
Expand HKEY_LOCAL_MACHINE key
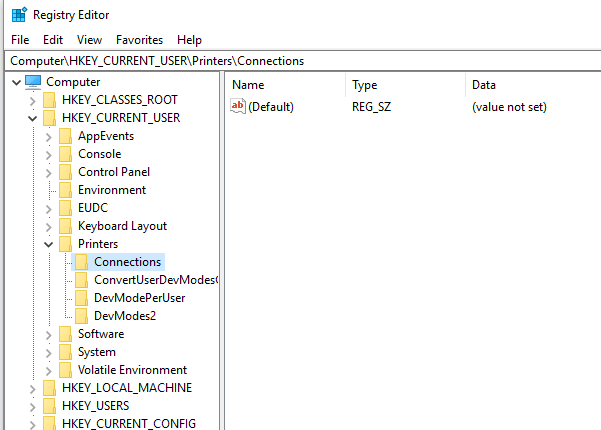33,389
